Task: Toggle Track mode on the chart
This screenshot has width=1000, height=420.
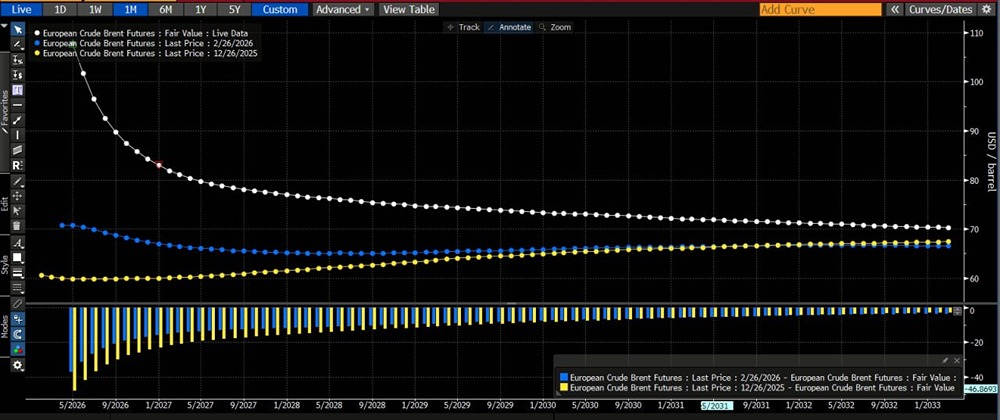Action: (x=463, y=27)
